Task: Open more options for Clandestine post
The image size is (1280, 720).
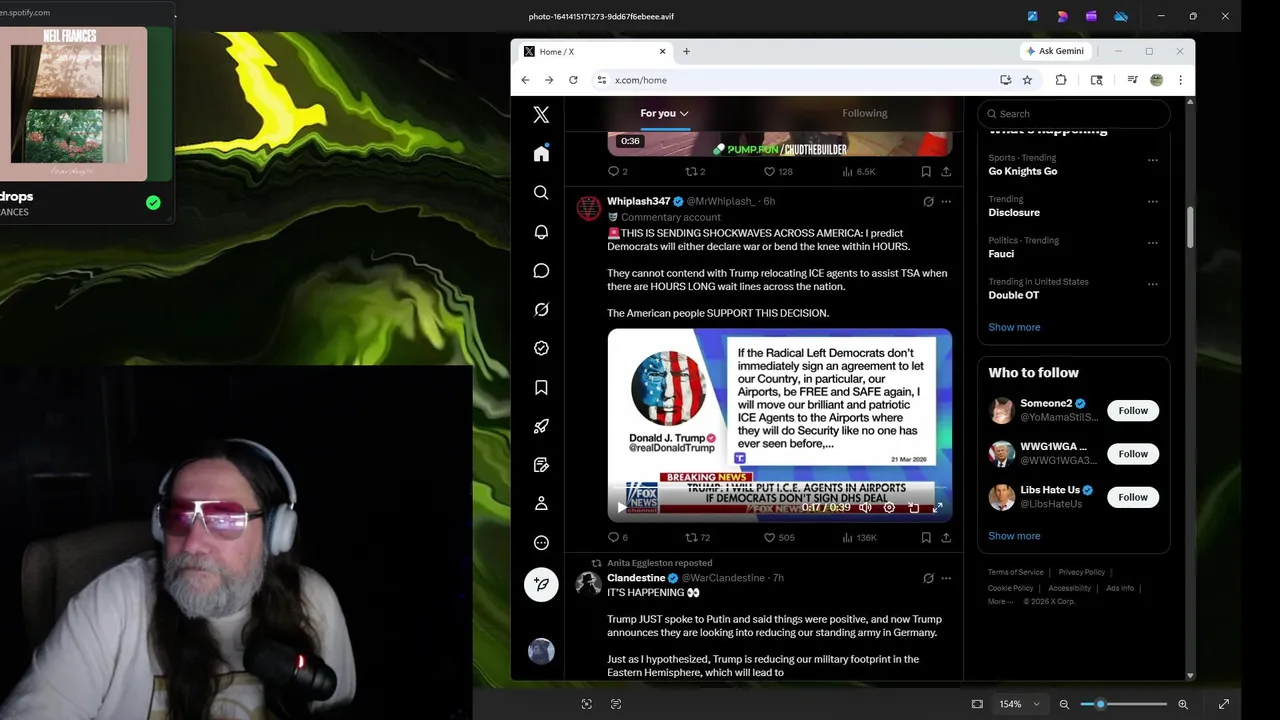Action: pos(946,578)
